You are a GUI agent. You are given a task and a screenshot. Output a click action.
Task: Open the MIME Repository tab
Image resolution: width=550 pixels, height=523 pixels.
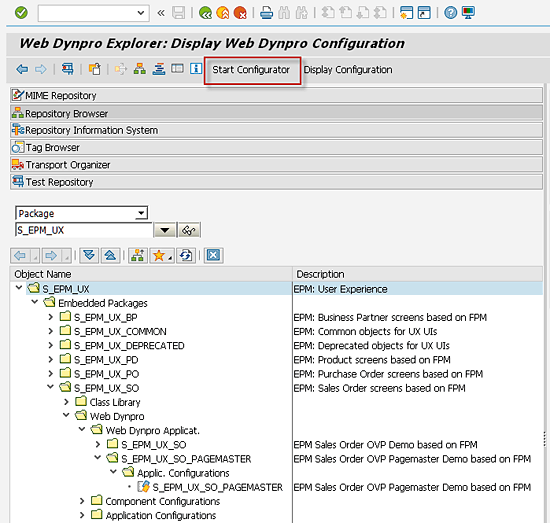[x=276, y=95]
